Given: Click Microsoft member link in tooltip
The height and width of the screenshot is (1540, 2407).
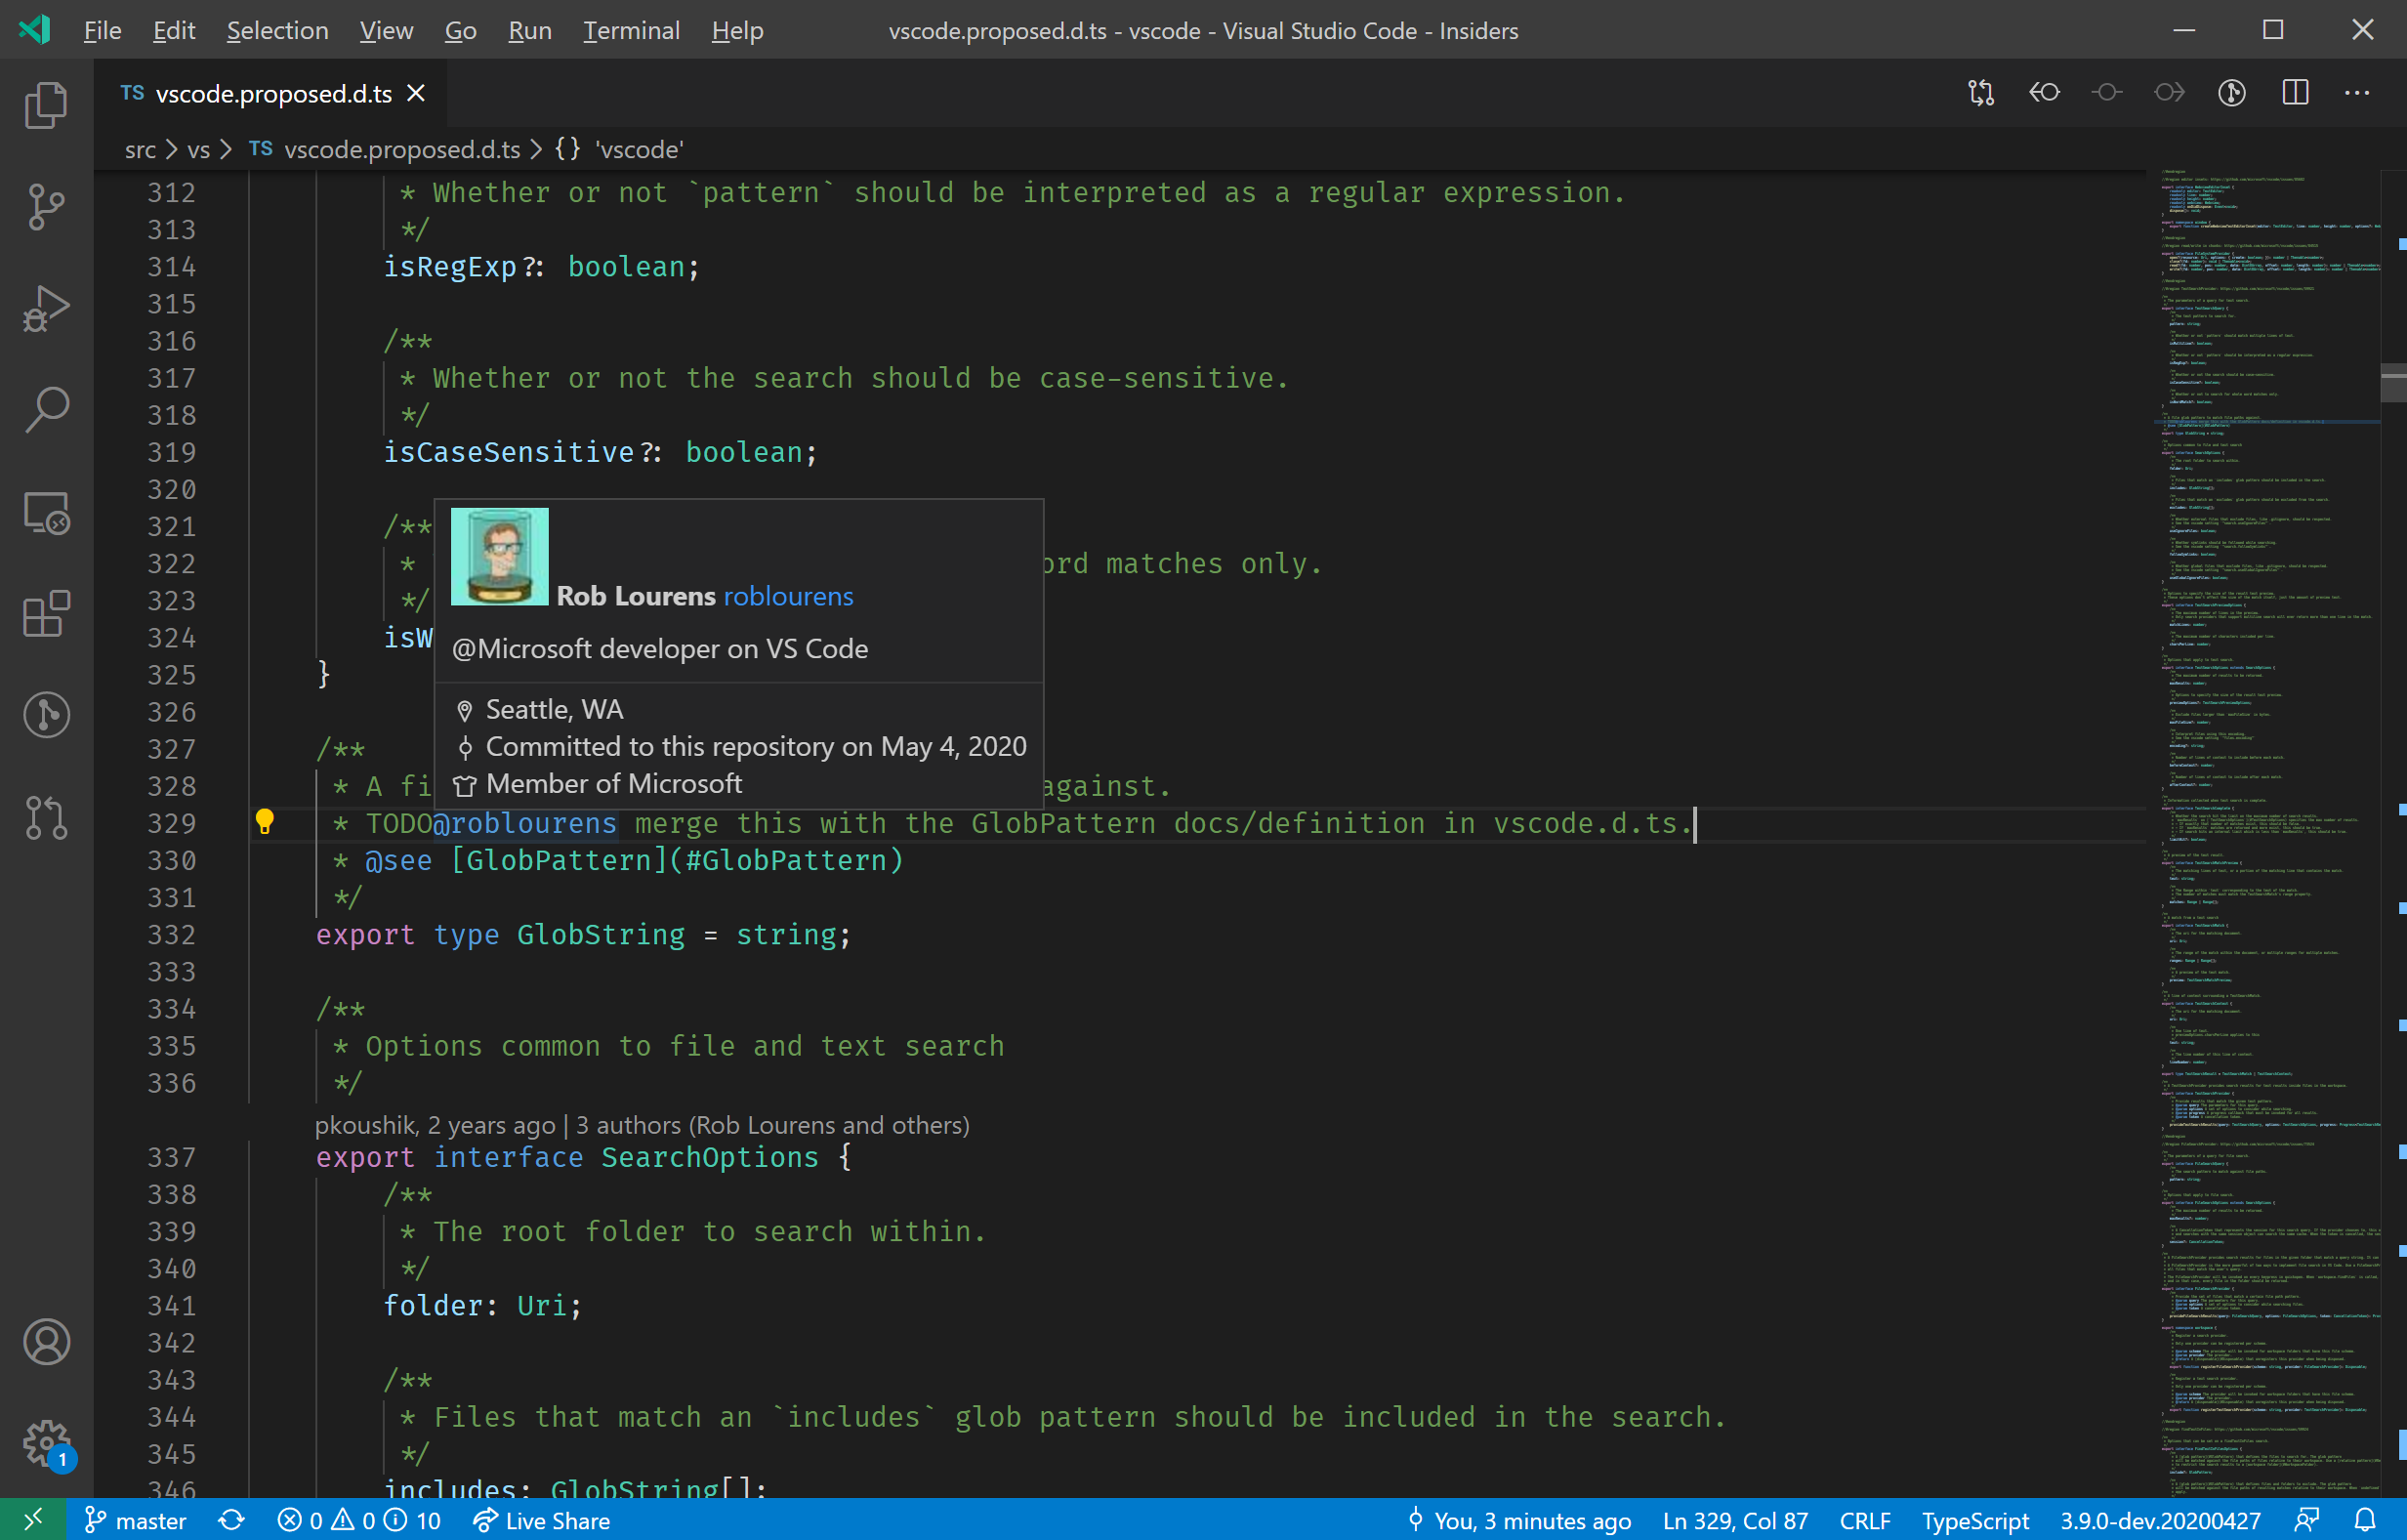Looking at the screenshot, I should [612, 784].
